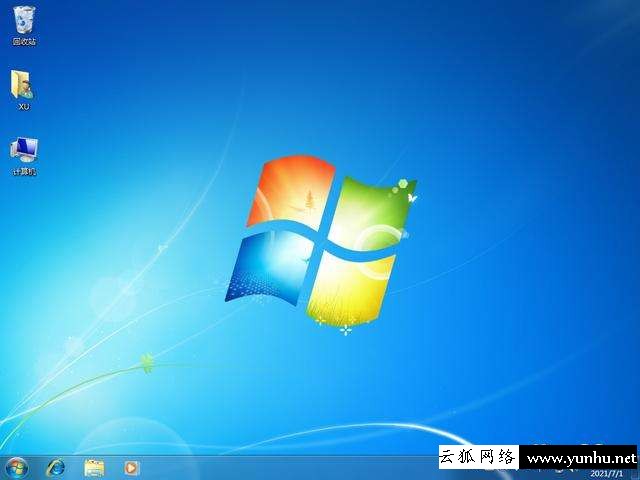The height and width of the screenshot is (480, 640).
Task: Launch Internet Explorer from the taskbar
Action: [x=55, y=468]
